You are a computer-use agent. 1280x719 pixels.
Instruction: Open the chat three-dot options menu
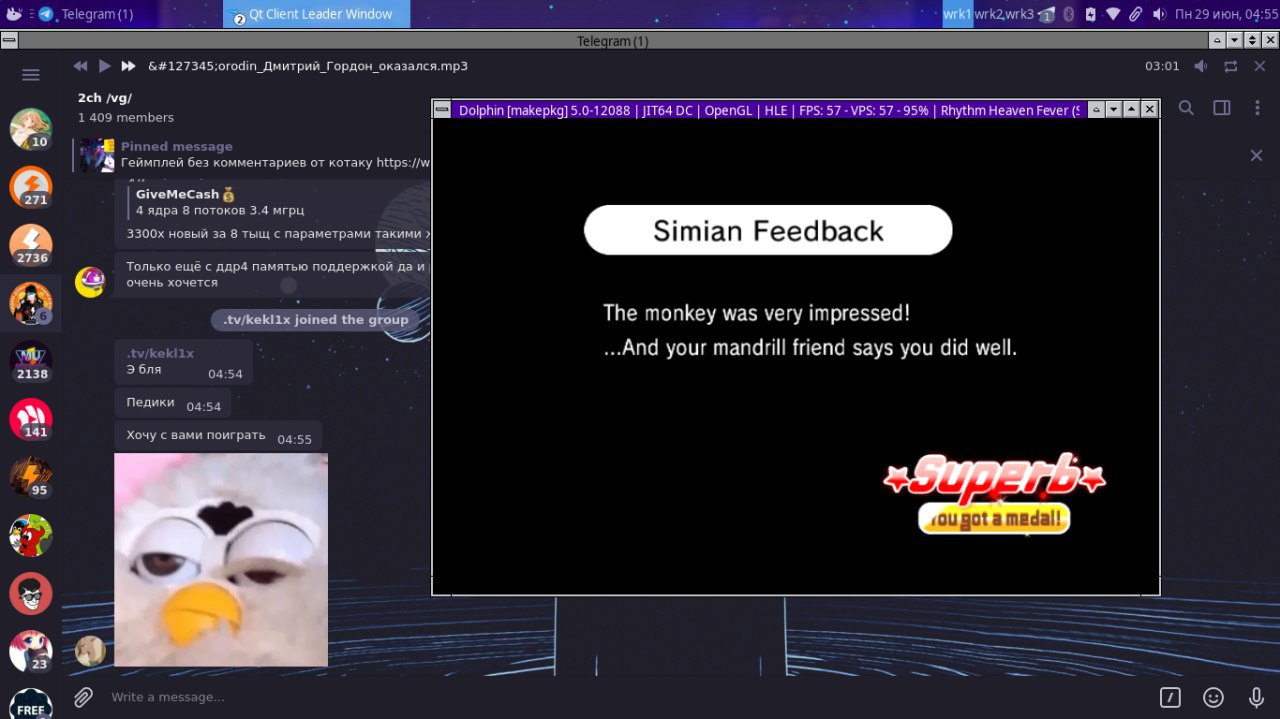[1256, 108]
